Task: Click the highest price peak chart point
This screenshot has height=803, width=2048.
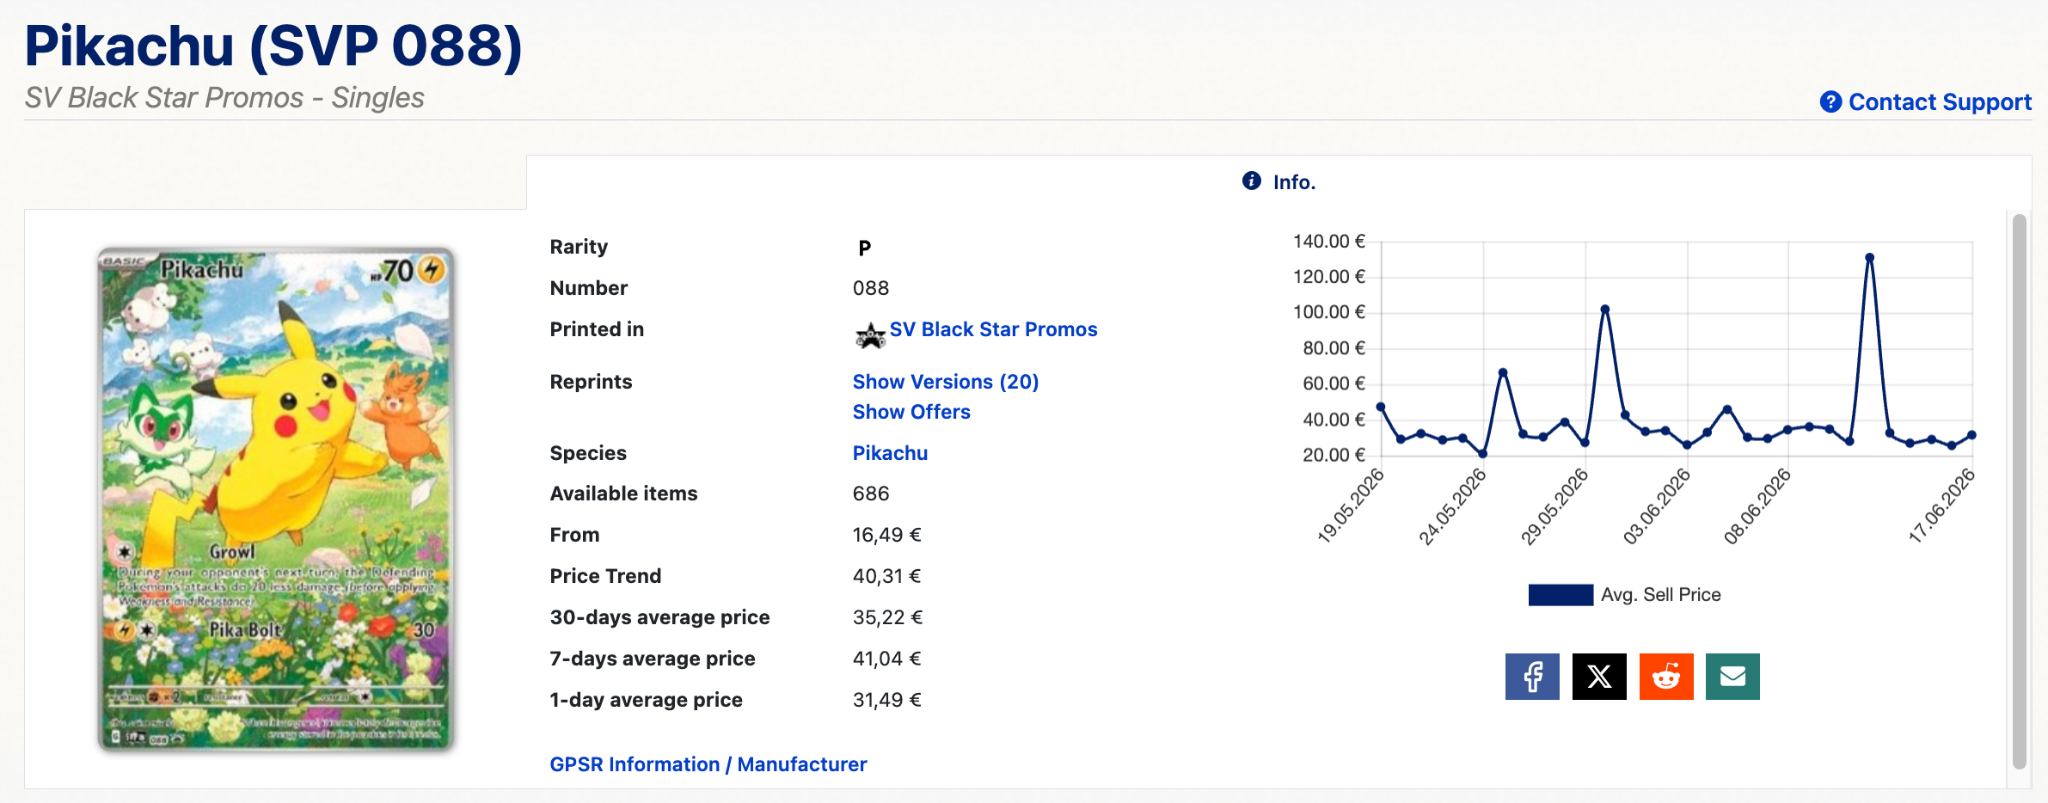Action: coord(1869,258)
